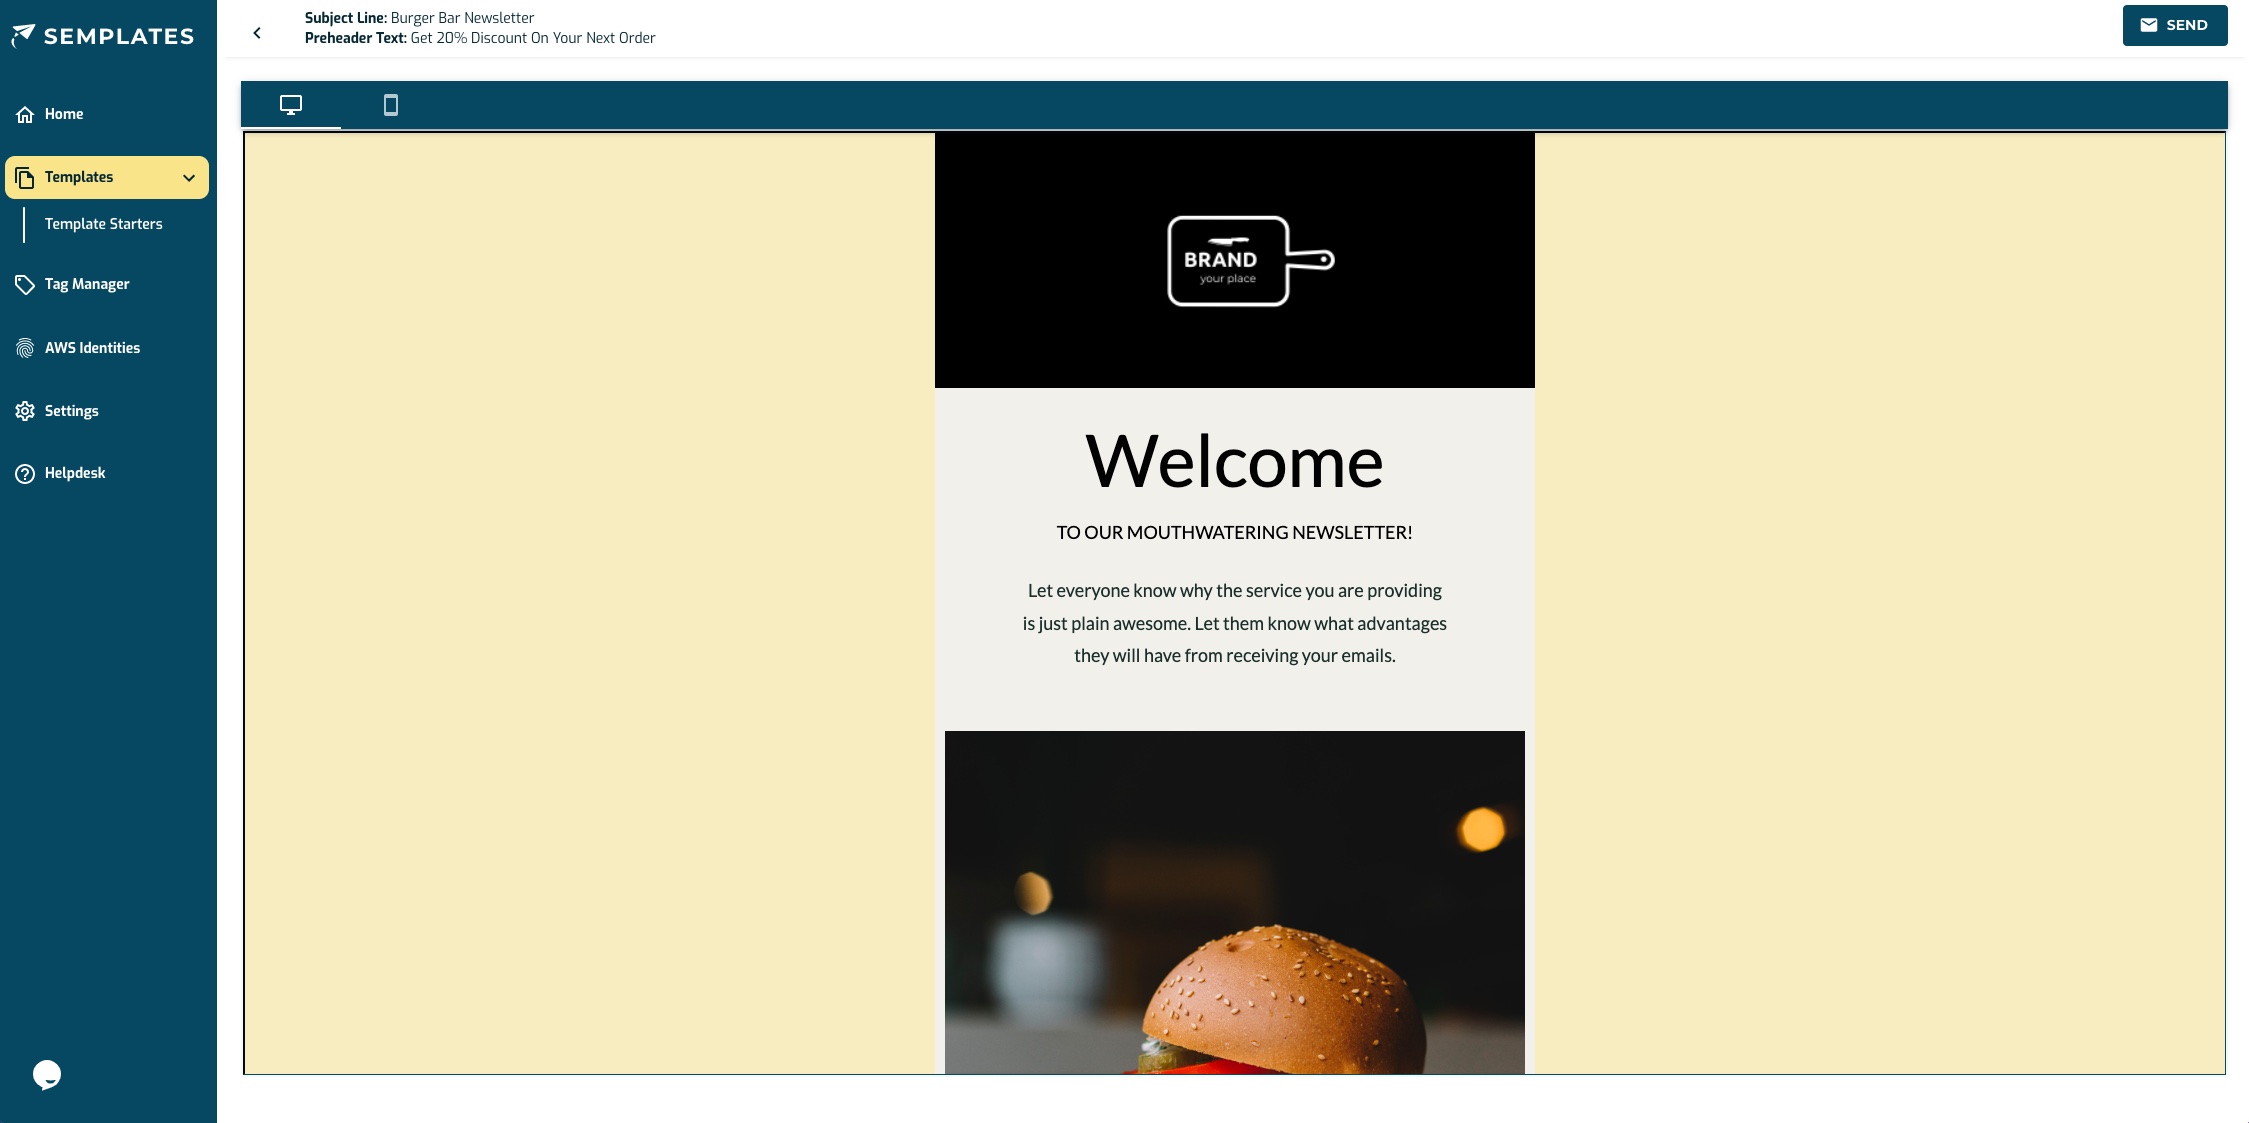Click the Tag Manager tag icon
2249x1123 pixels.
25,285
